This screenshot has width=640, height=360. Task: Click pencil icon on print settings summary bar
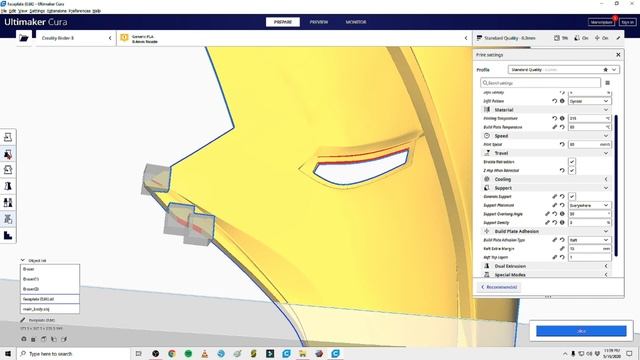[x=618, y=38]
